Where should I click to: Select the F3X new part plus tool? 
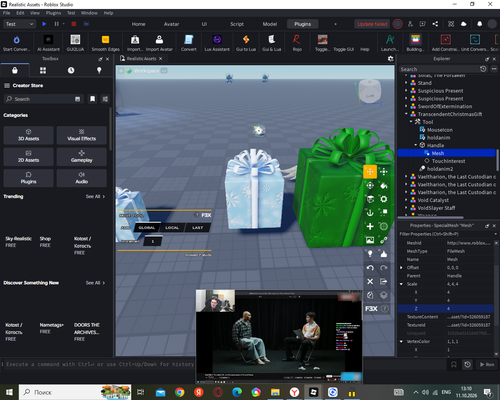coord(370,226)
